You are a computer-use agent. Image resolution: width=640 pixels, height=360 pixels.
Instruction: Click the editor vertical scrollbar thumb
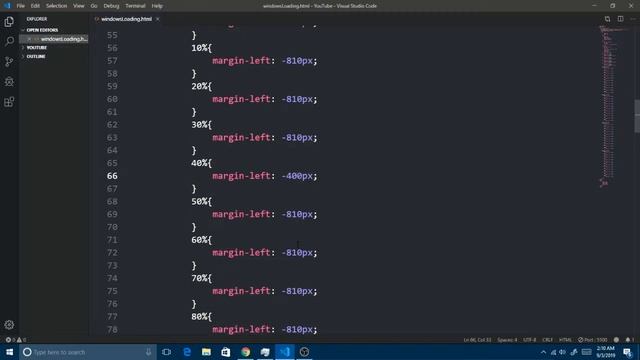pos(637,116)
